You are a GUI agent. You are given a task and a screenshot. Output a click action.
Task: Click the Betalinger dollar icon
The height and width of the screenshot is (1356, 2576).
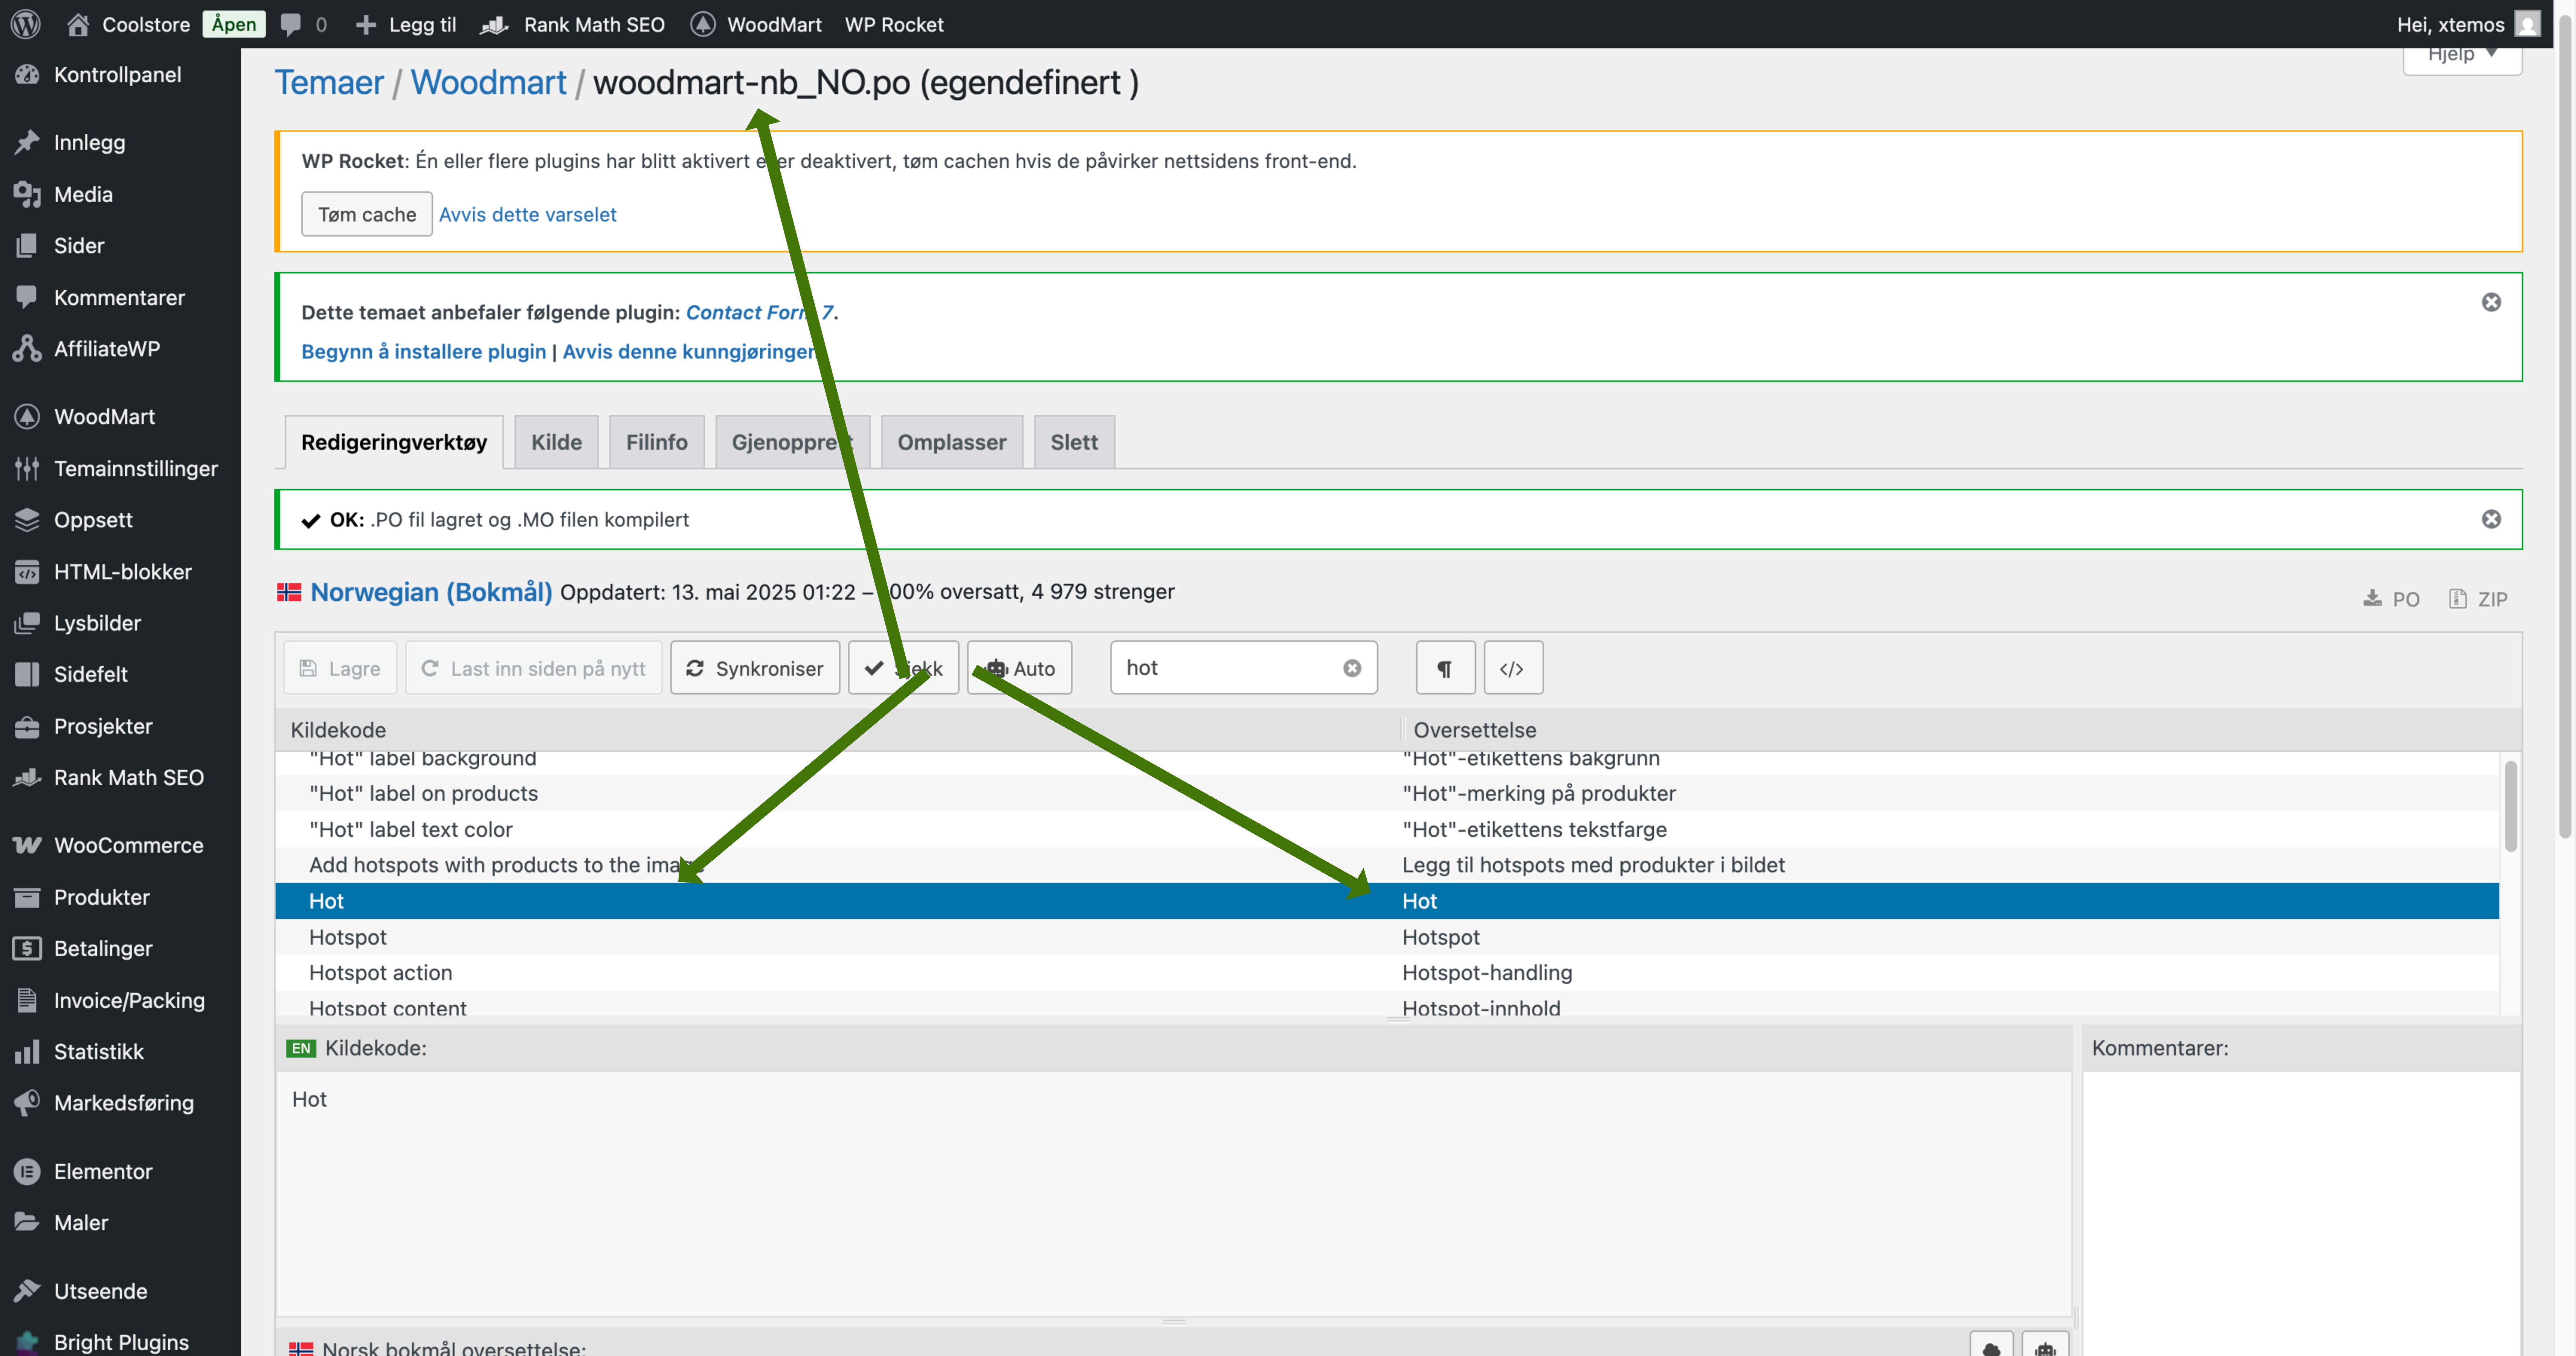(27, 948)
